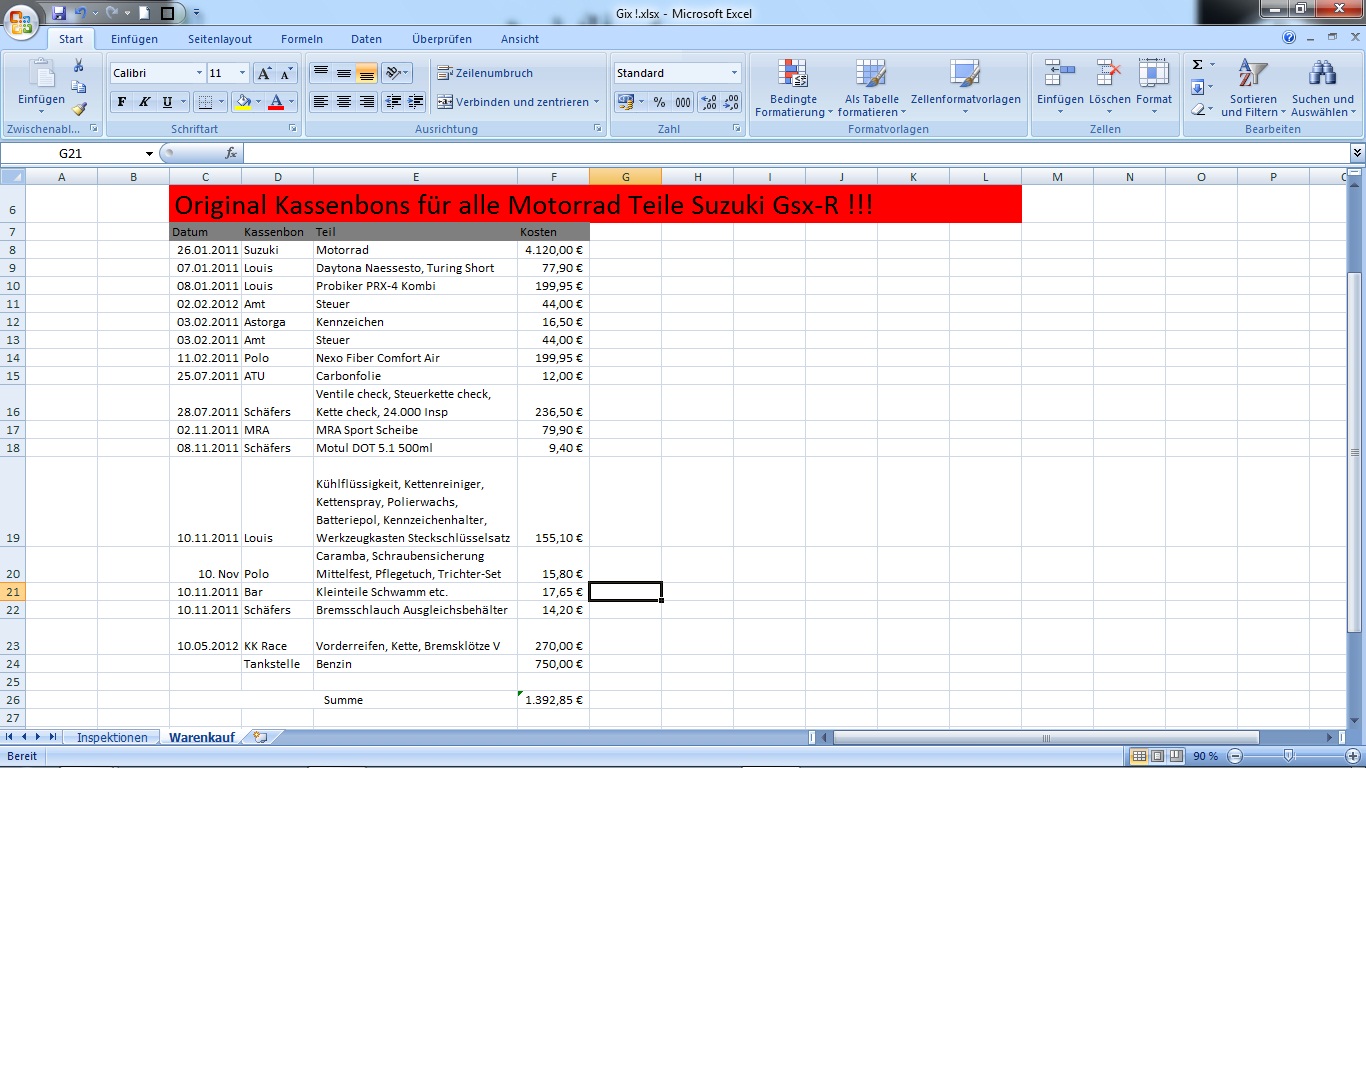The height and width of the screenshot is (1066, 1366).
Task: Expand the Name Box dropdown
Action: pyautogui.click(x=149, y=153)
